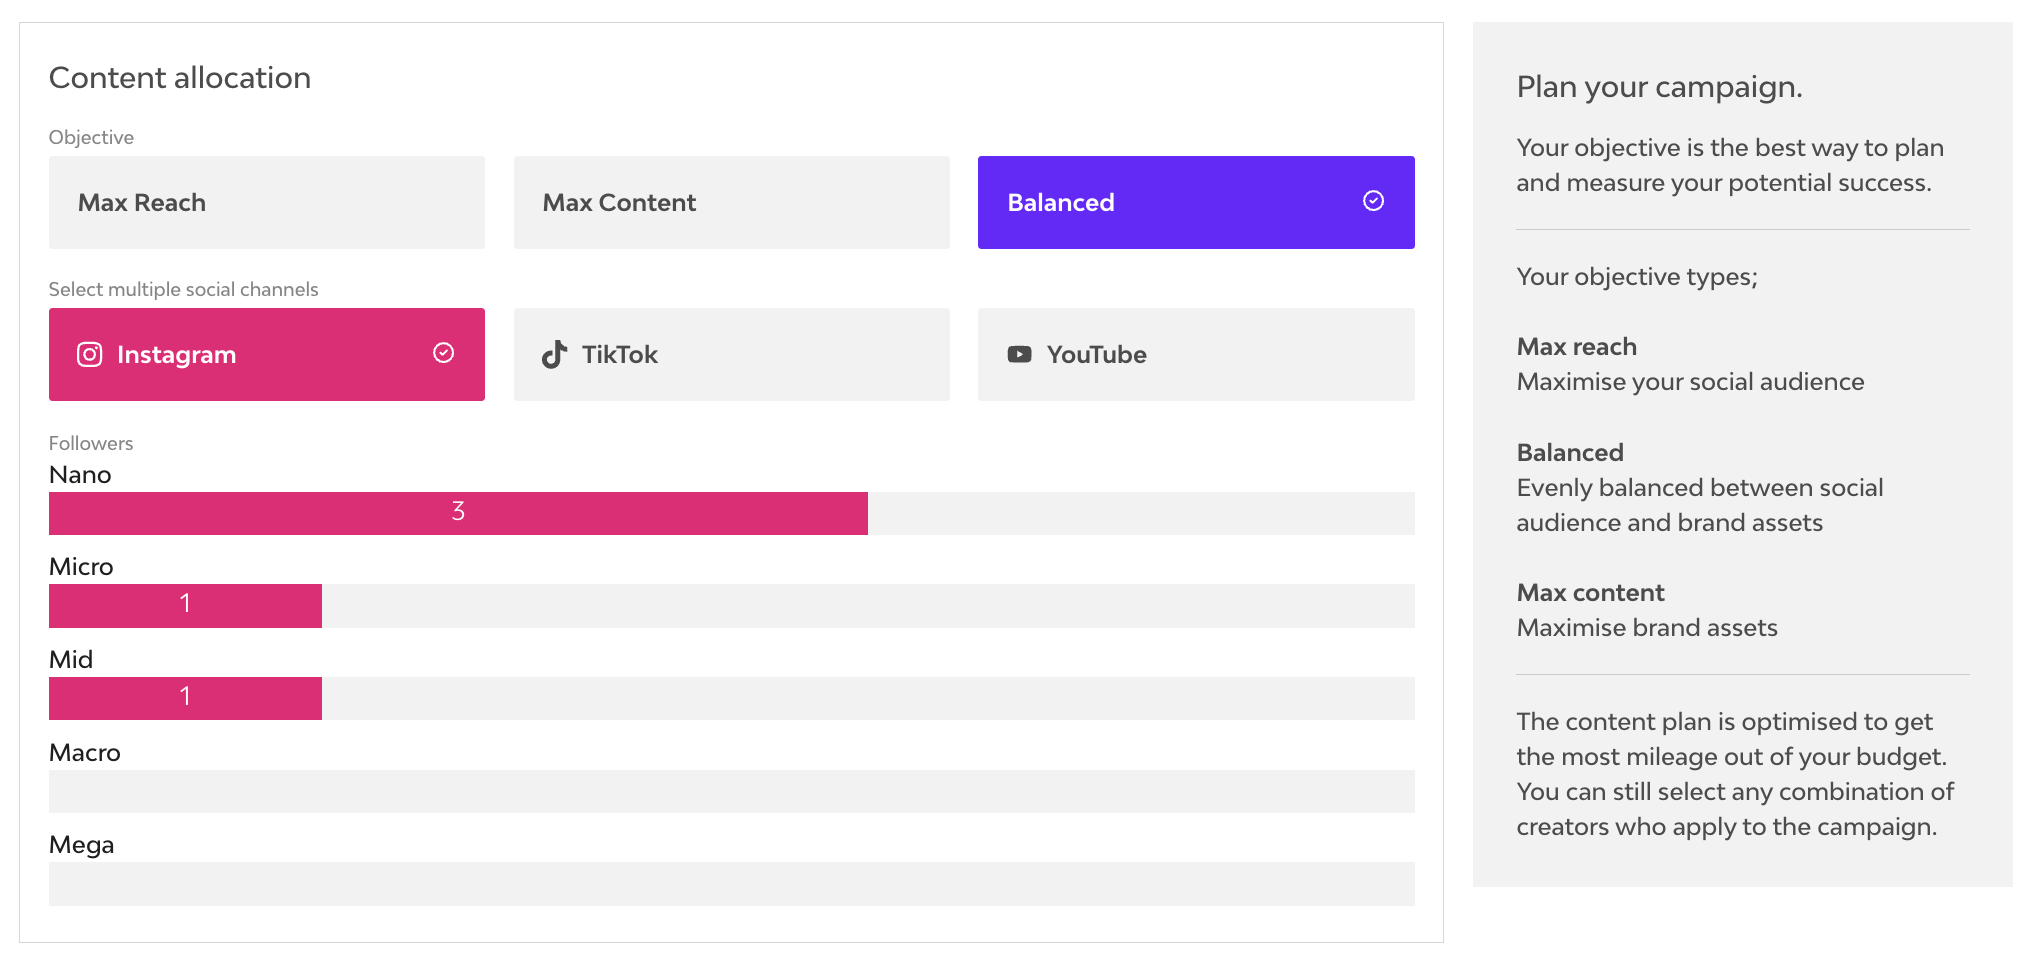Click the filled Micro bar showing 1
2032x958 pixels.
click(185, 606)
